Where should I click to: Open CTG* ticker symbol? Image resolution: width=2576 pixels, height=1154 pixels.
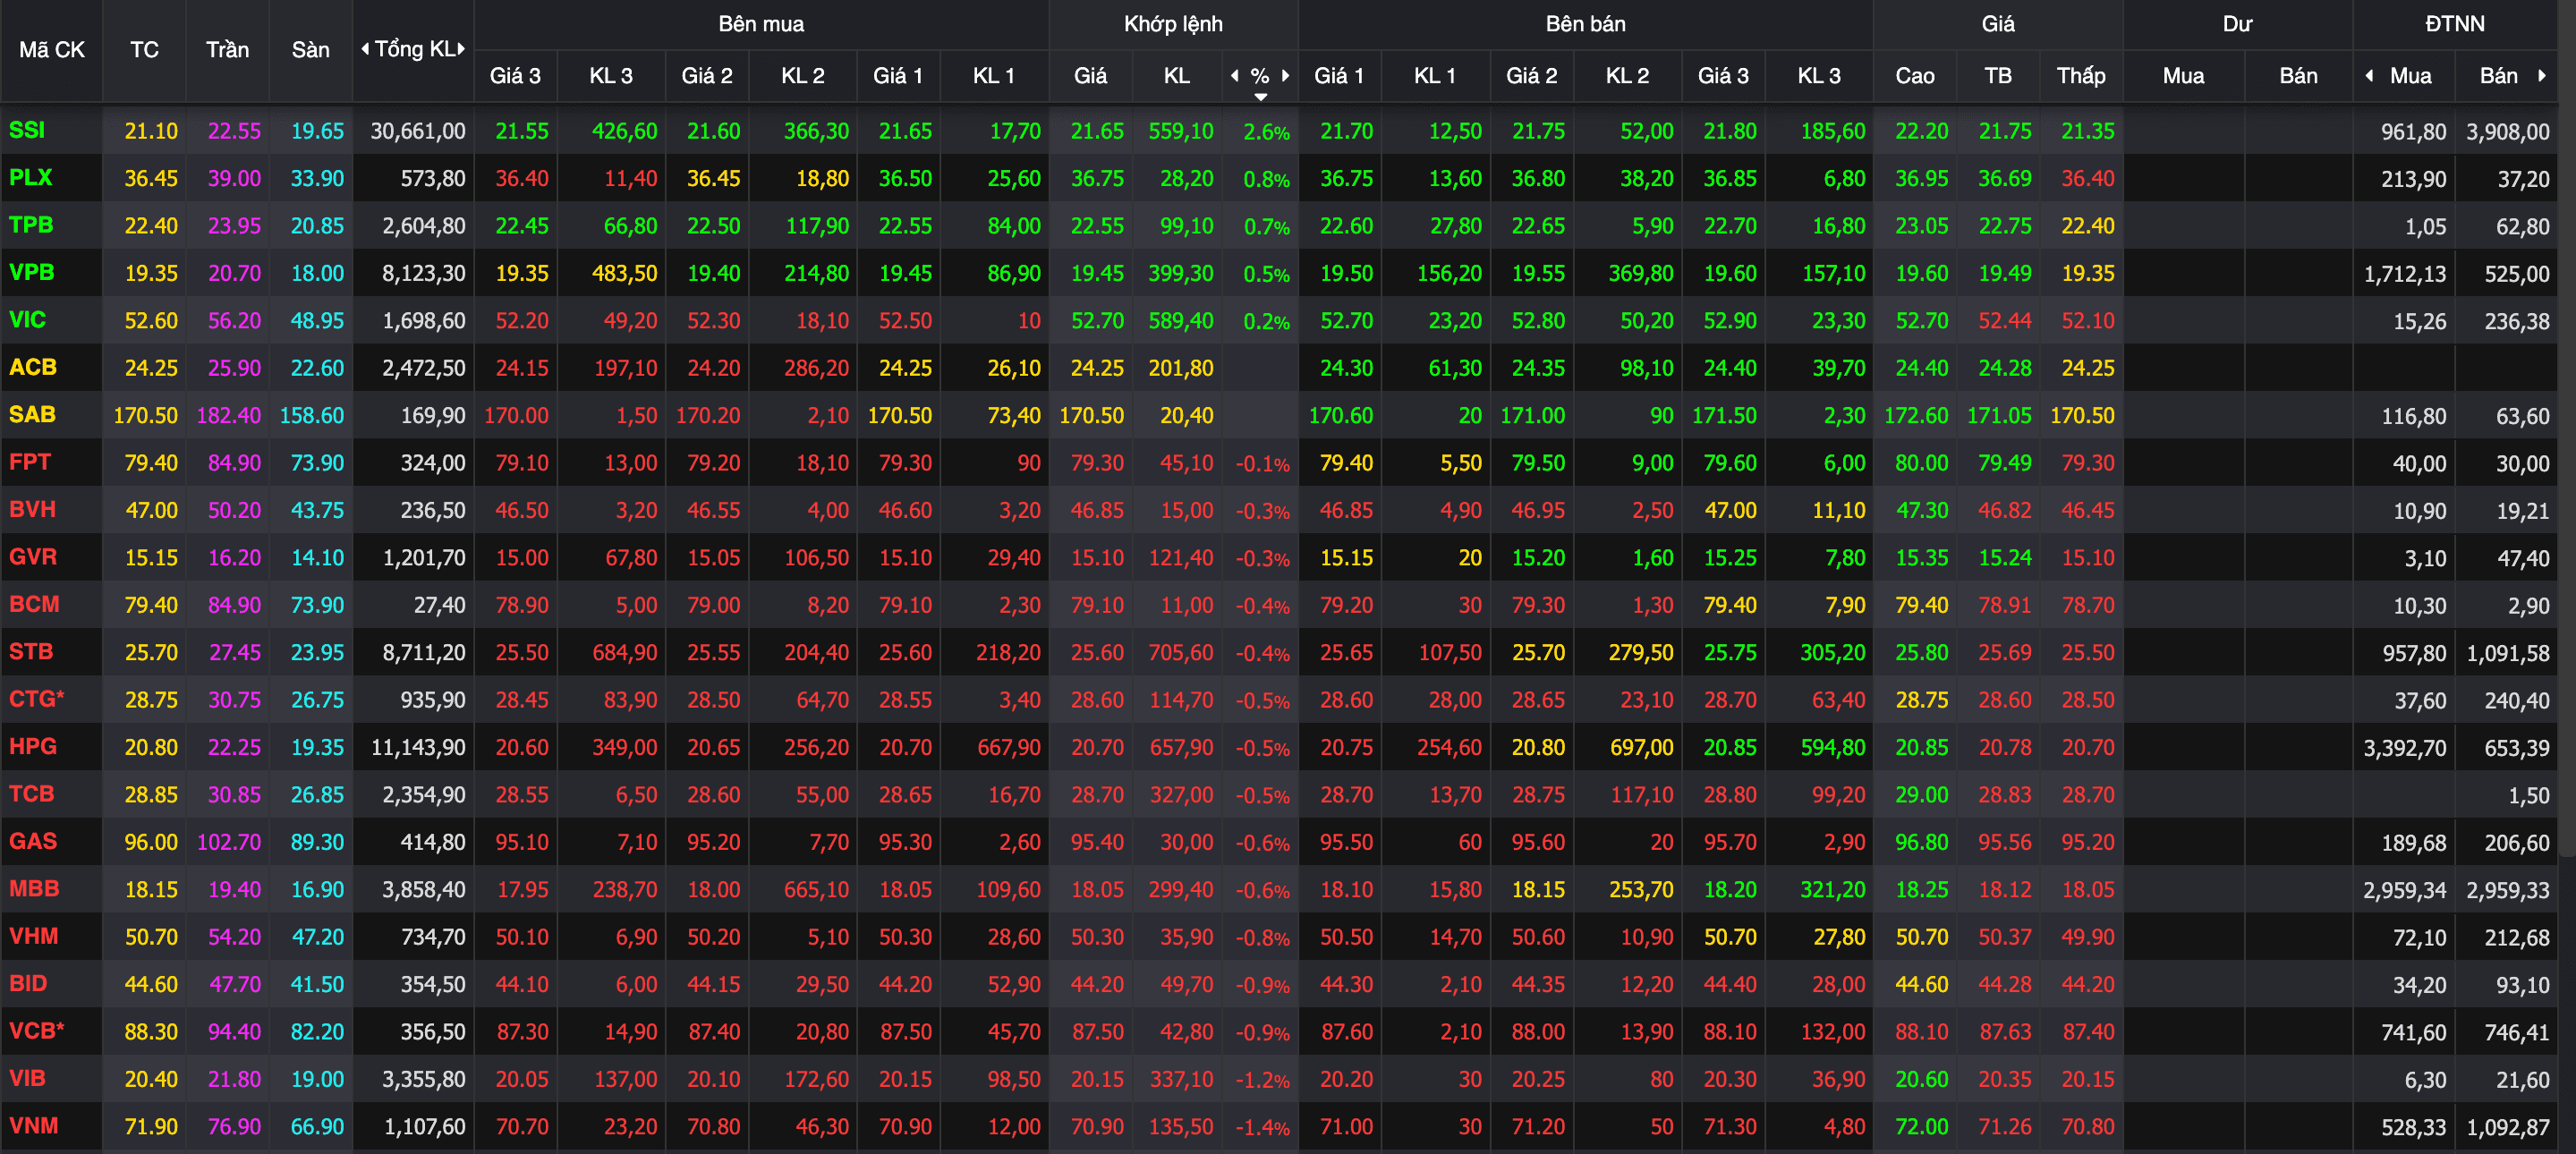click(x=37, y=699)
